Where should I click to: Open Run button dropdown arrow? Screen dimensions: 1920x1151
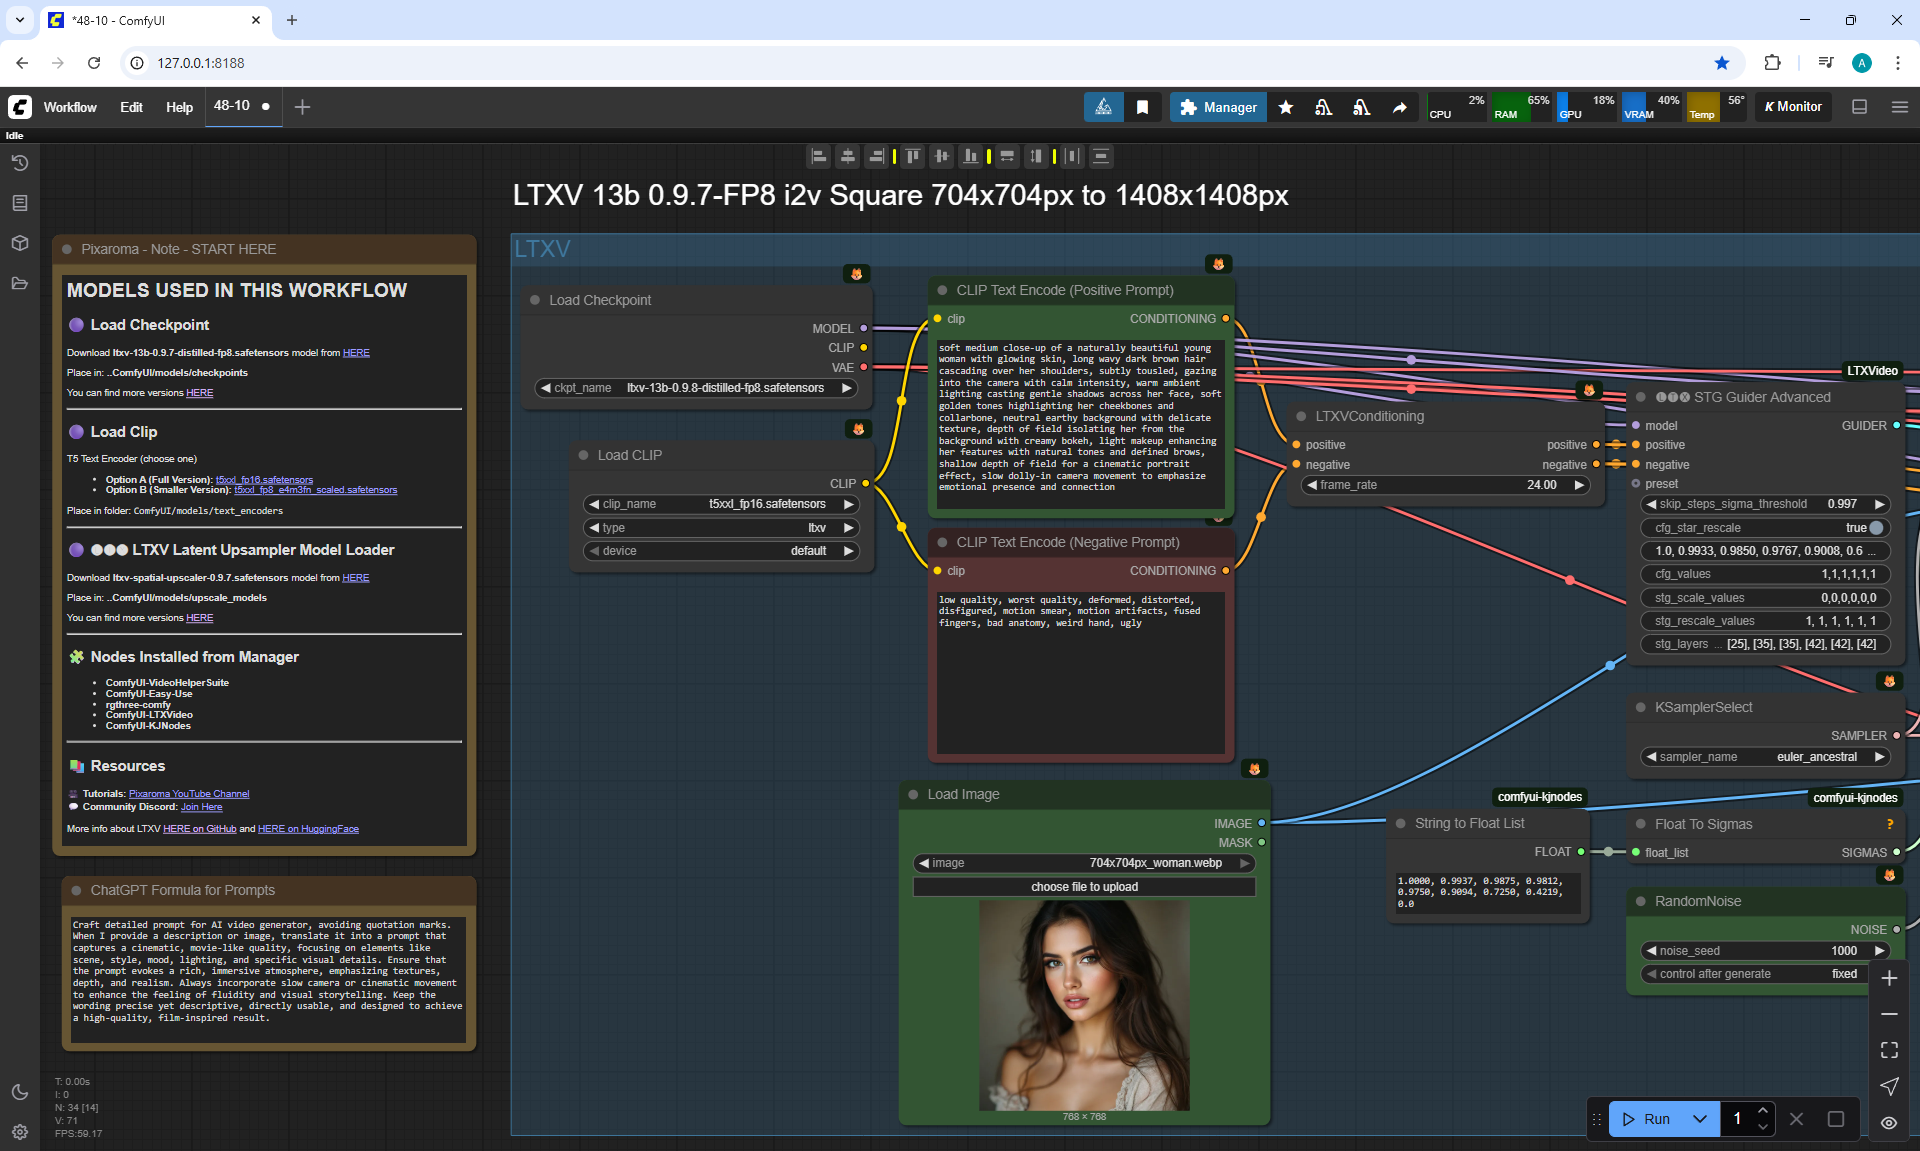tap(1699, 1119)
